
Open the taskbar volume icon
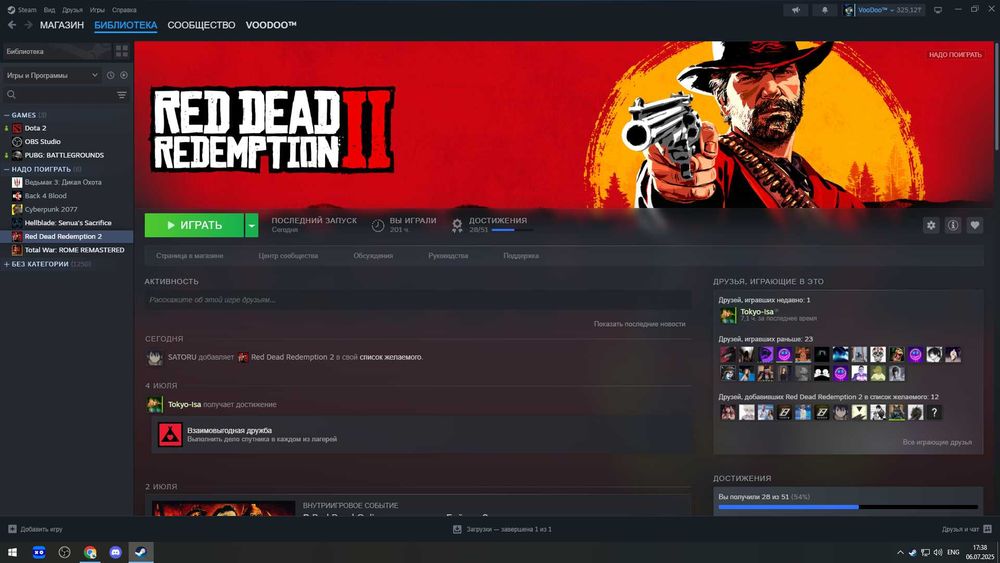(x=938, y=552)
